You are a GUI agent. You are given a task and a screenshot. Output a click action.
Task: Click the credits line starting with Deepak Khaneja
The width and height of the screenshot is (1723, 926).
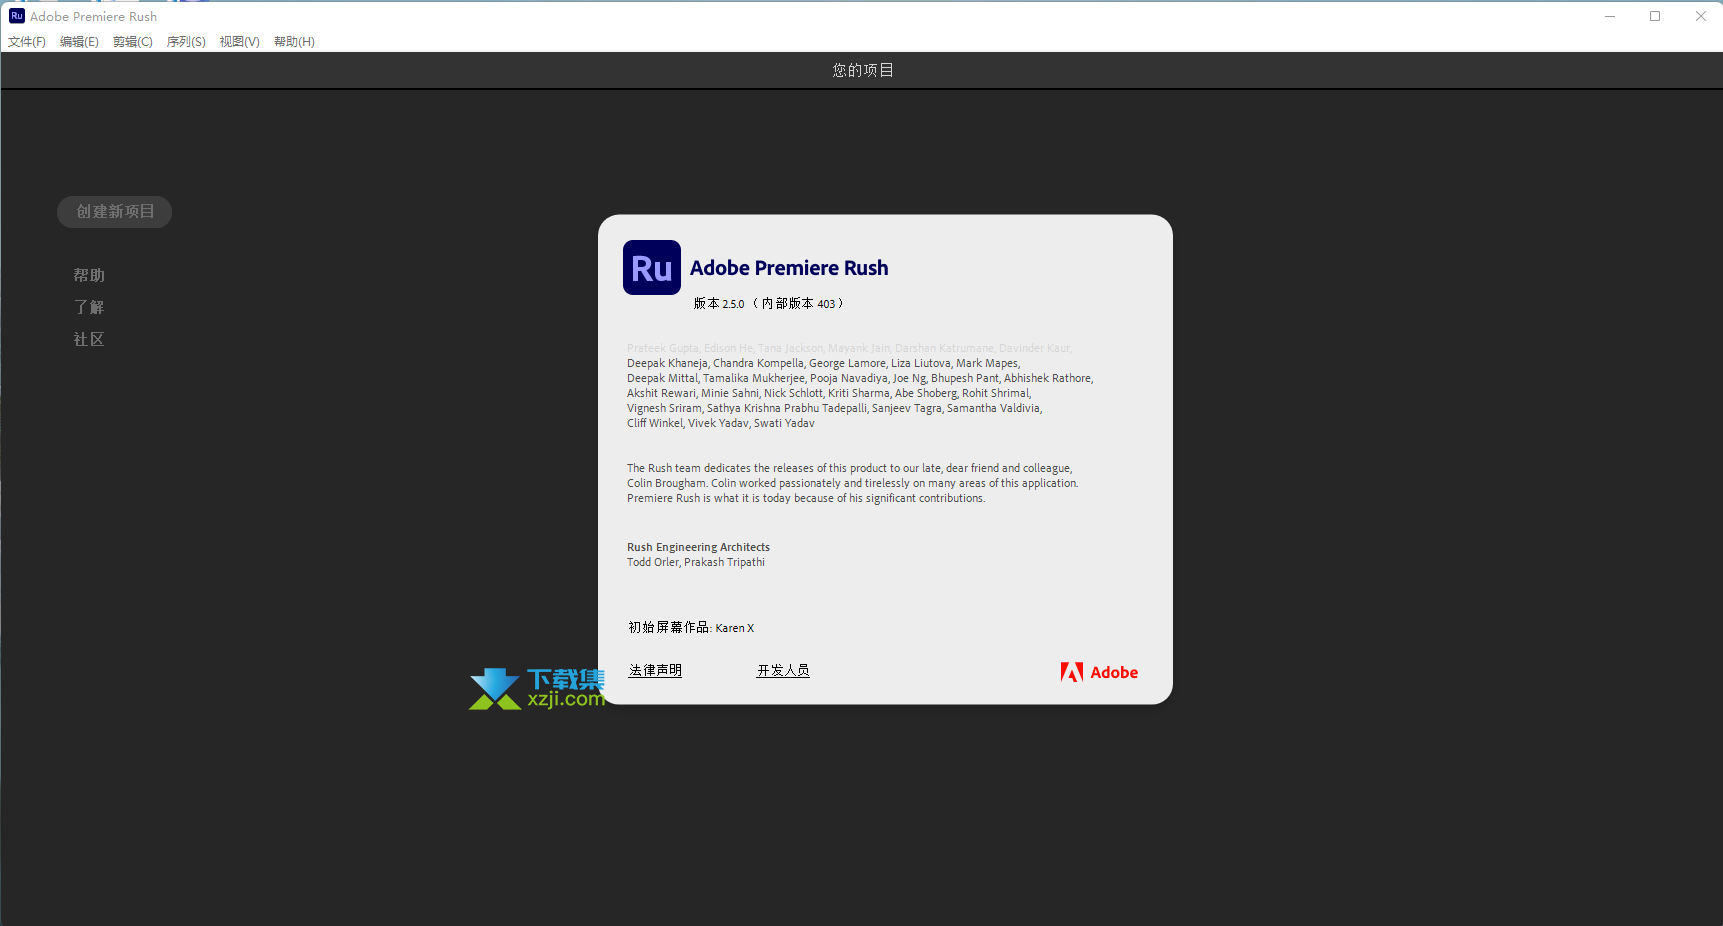click(x=824, y=363)
